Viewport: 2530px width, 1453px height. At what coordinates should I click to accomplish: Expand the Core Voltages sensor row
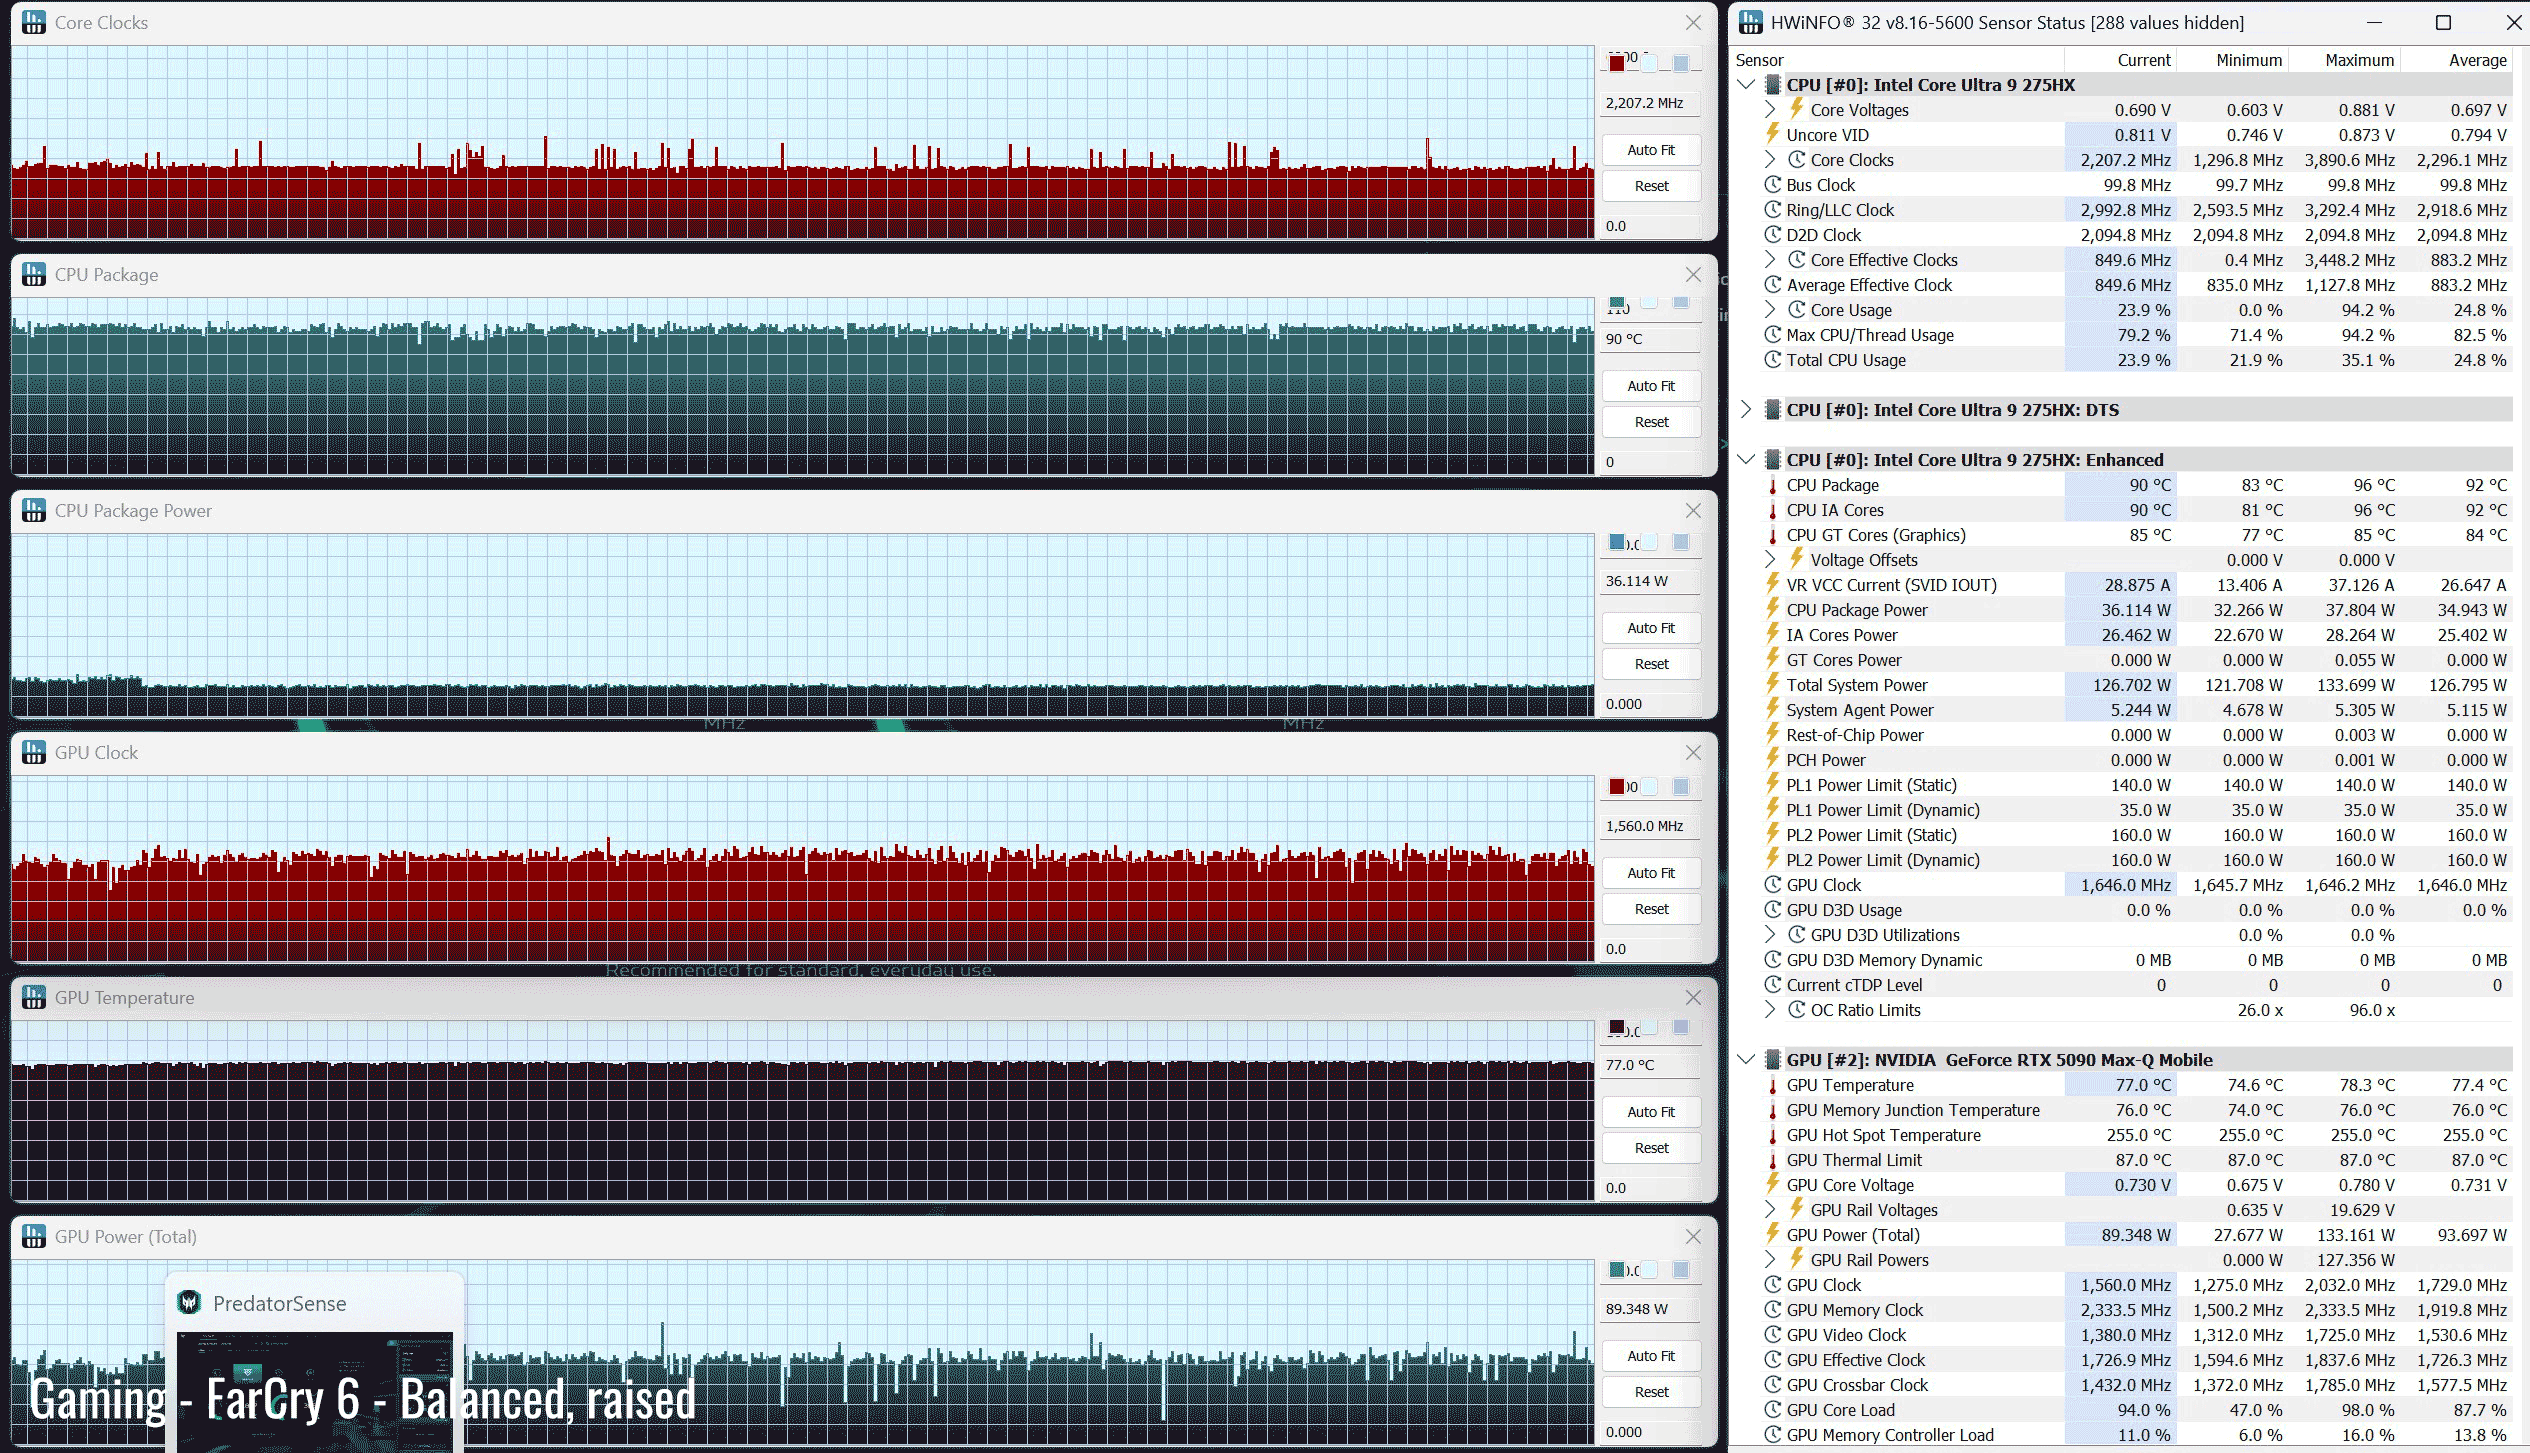[1770, 109]
